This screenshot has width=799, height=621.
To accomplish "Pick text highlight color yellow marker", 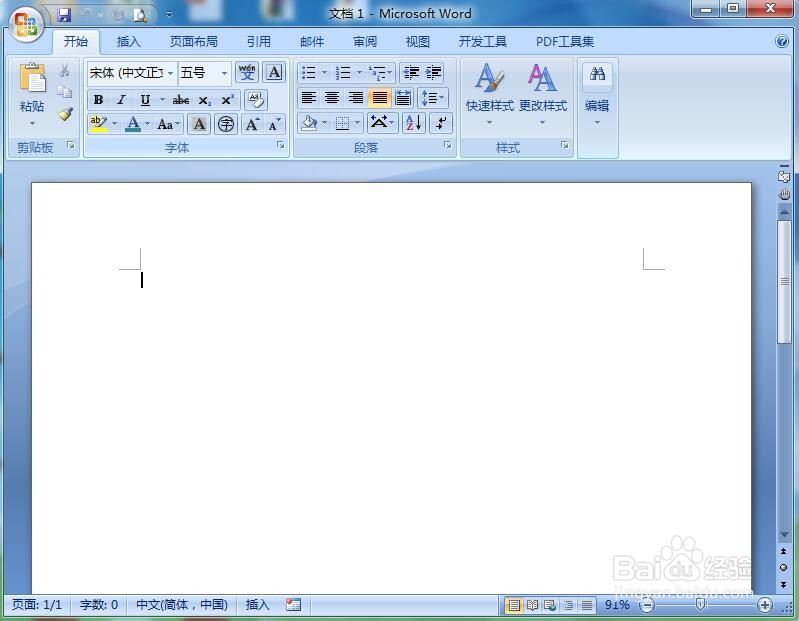I will 97,124.
